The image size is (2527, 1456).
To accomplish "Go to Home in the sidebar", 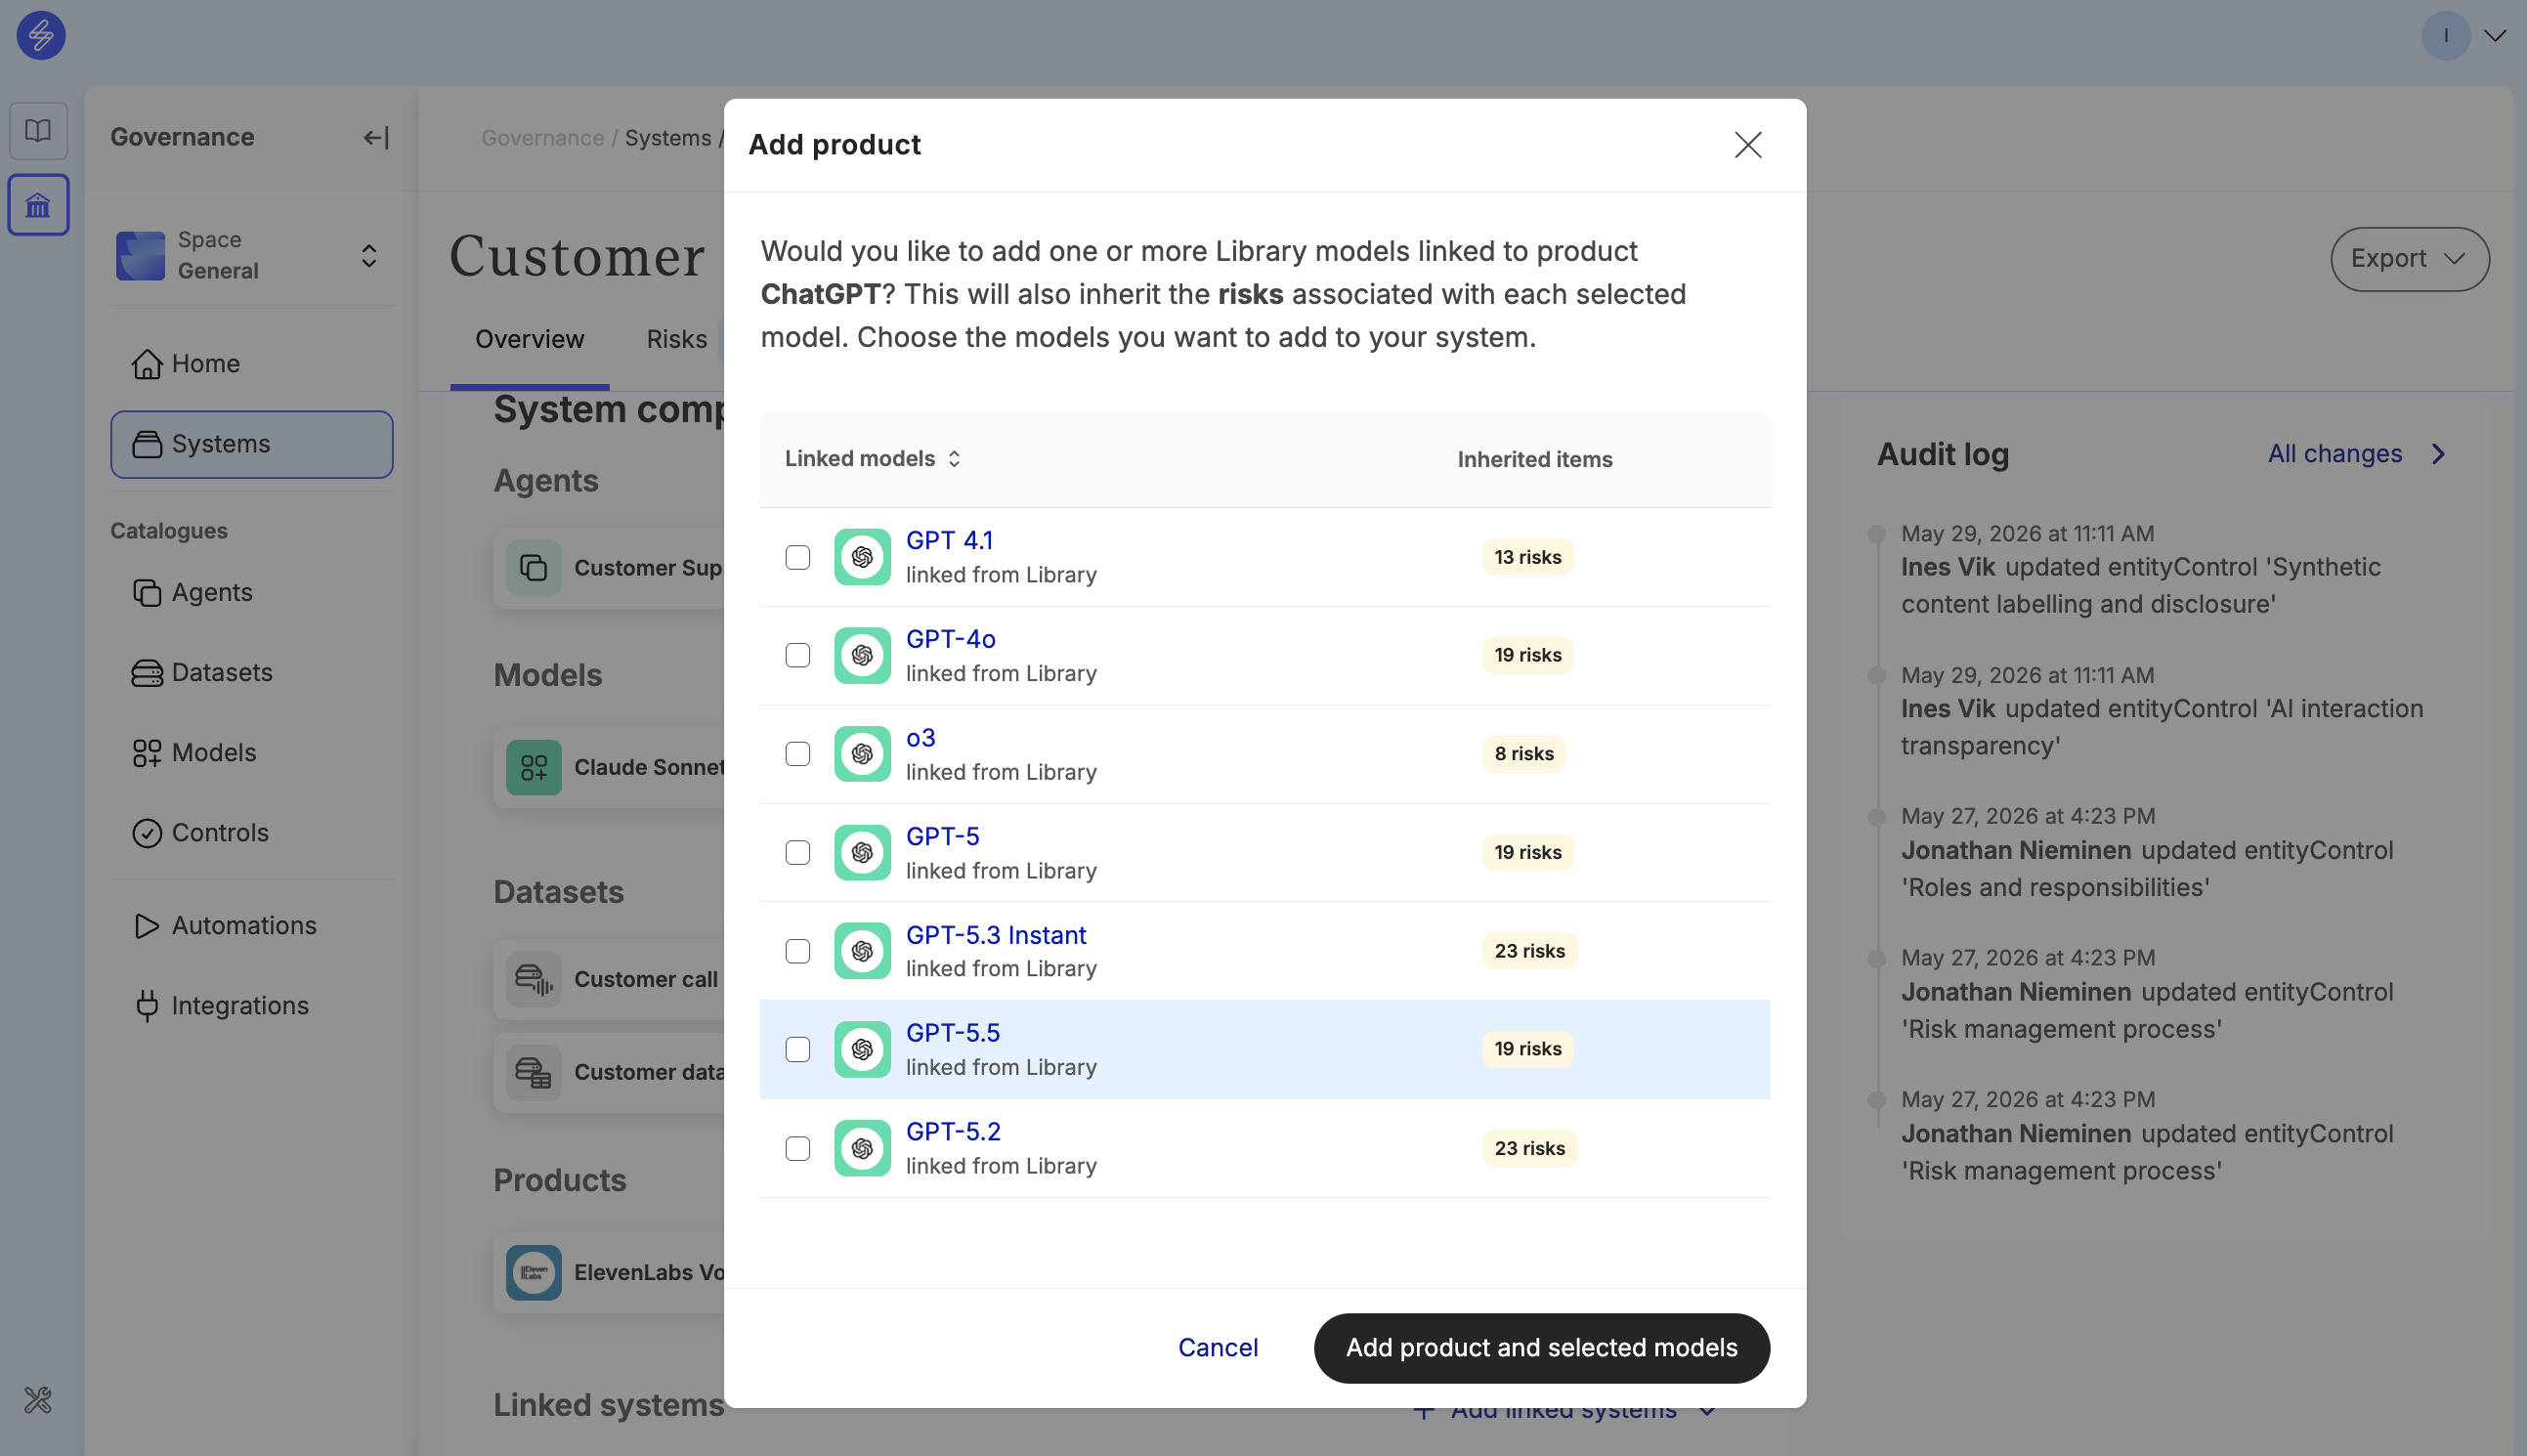I will click(251, 364).
